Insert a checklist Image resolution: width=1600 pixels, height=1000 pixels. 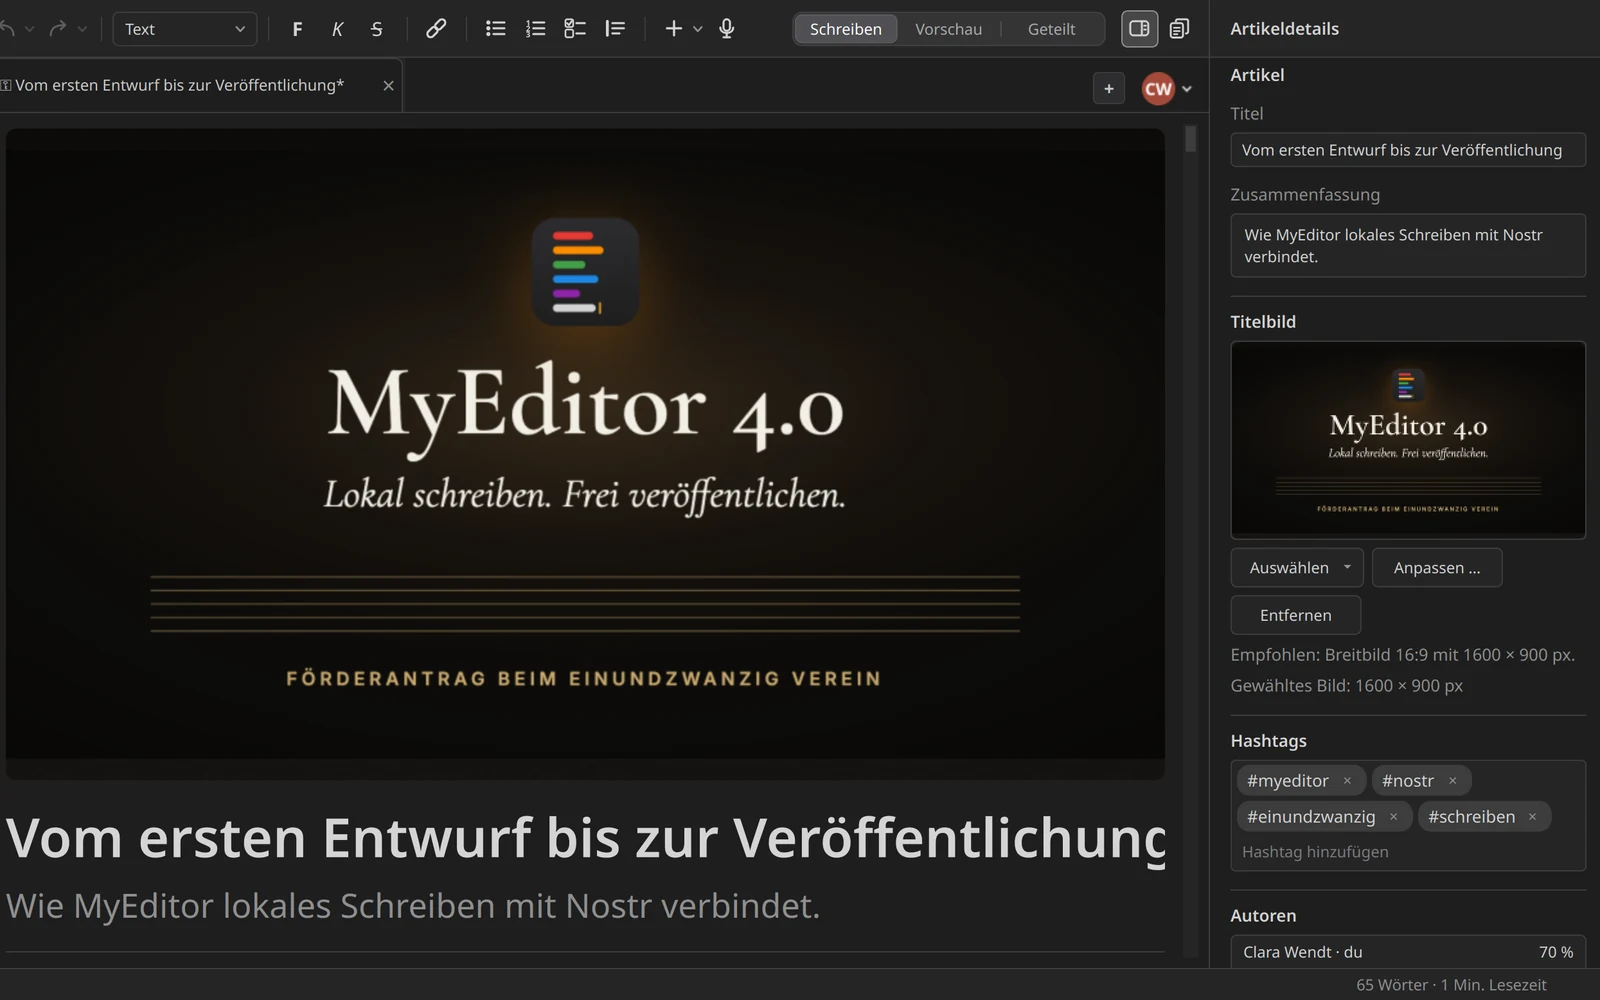(575, 29)
